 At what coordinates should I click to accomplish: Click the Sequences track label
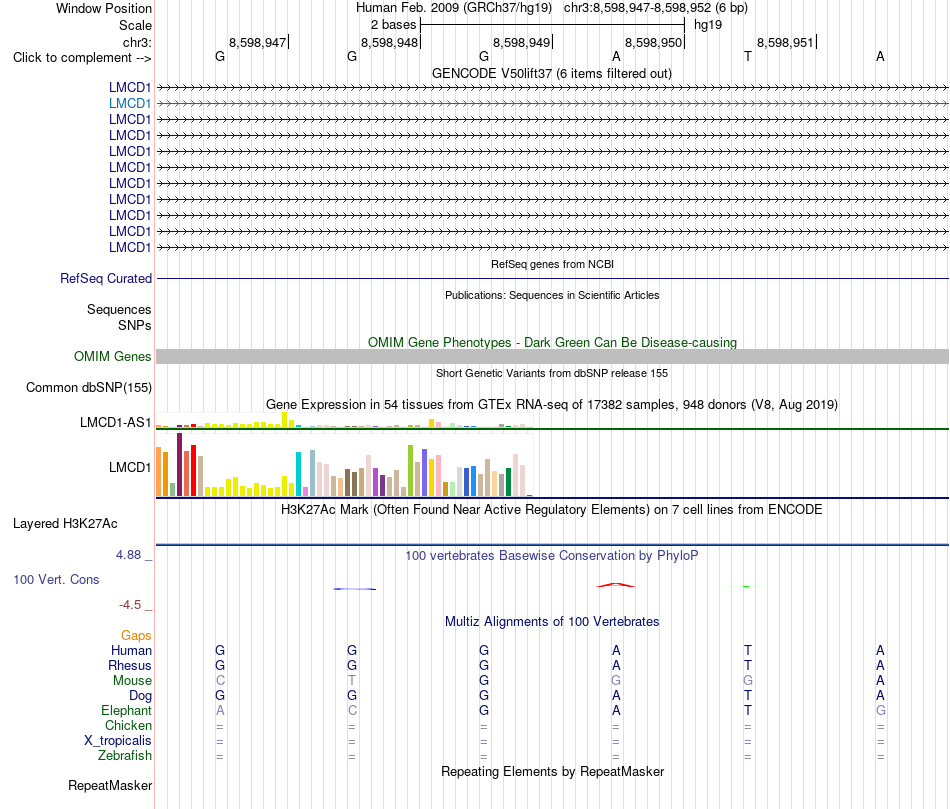(119, 310)
